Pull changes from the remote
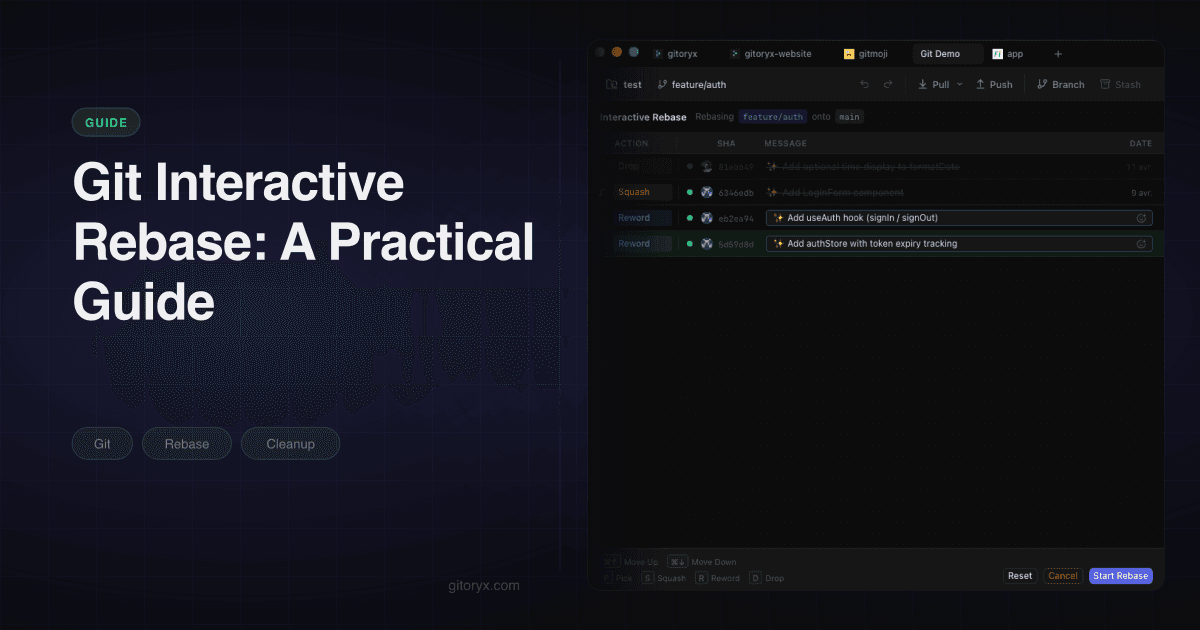1200x630 pixels. [x=934, y=85]
